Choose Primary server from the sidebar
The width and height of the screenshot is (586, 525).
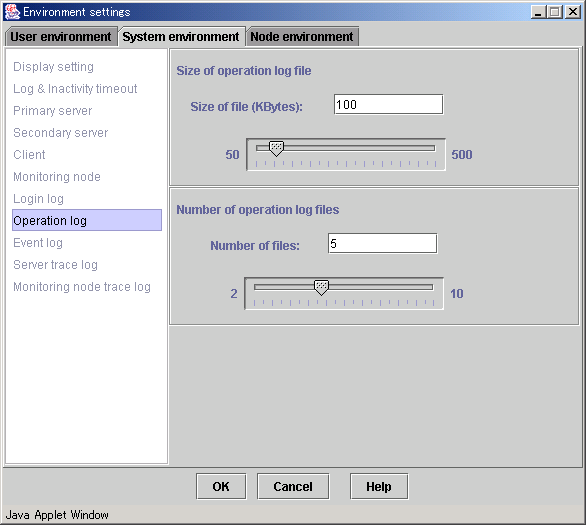click(x=53, y=111)
